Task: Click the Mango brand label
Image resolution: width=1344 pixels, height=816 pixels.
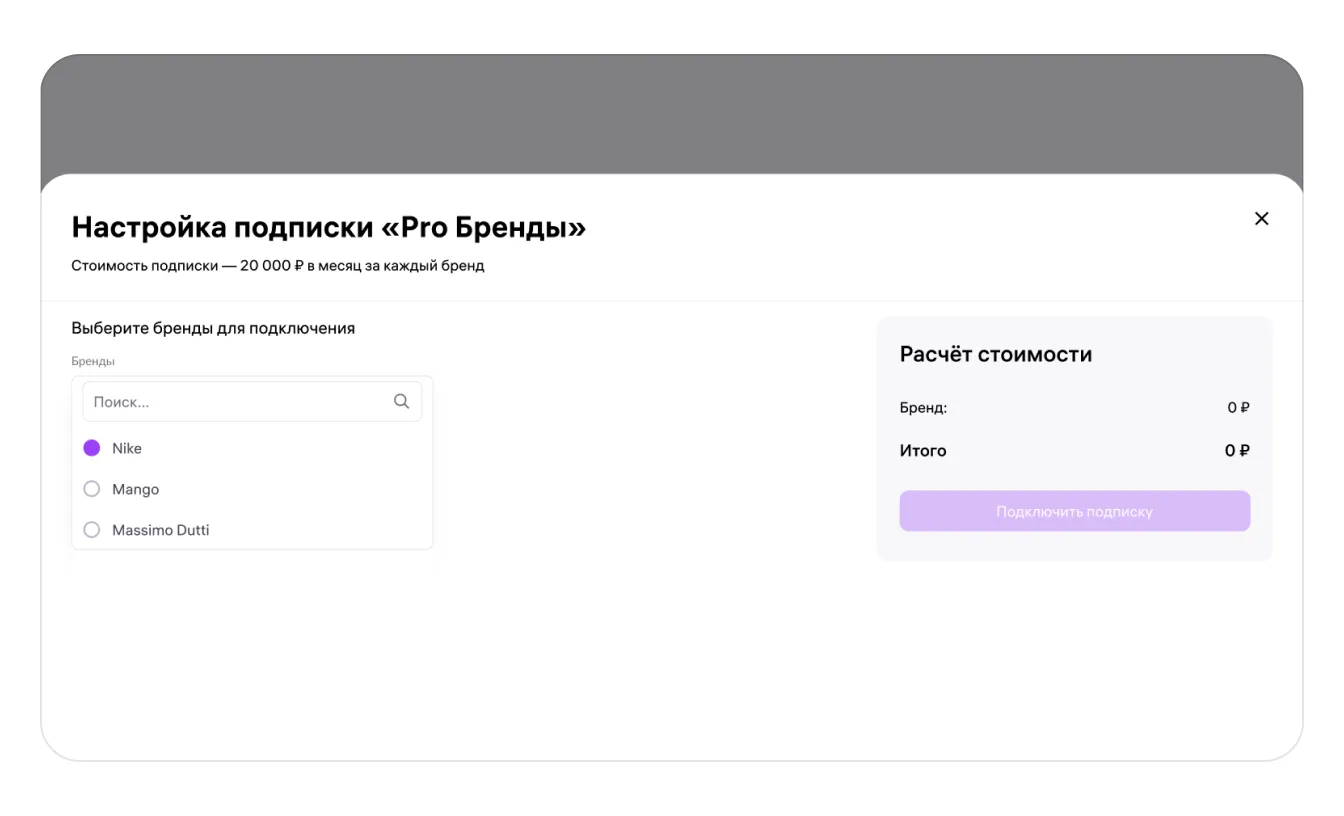Action: 136,489
